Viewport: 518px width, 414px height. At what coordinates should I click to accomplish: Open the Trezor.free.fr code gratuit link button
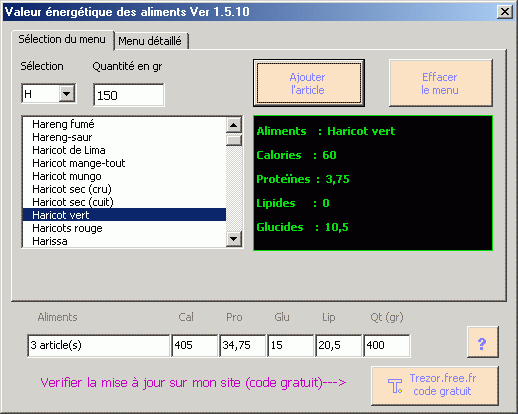coord(435,386)
